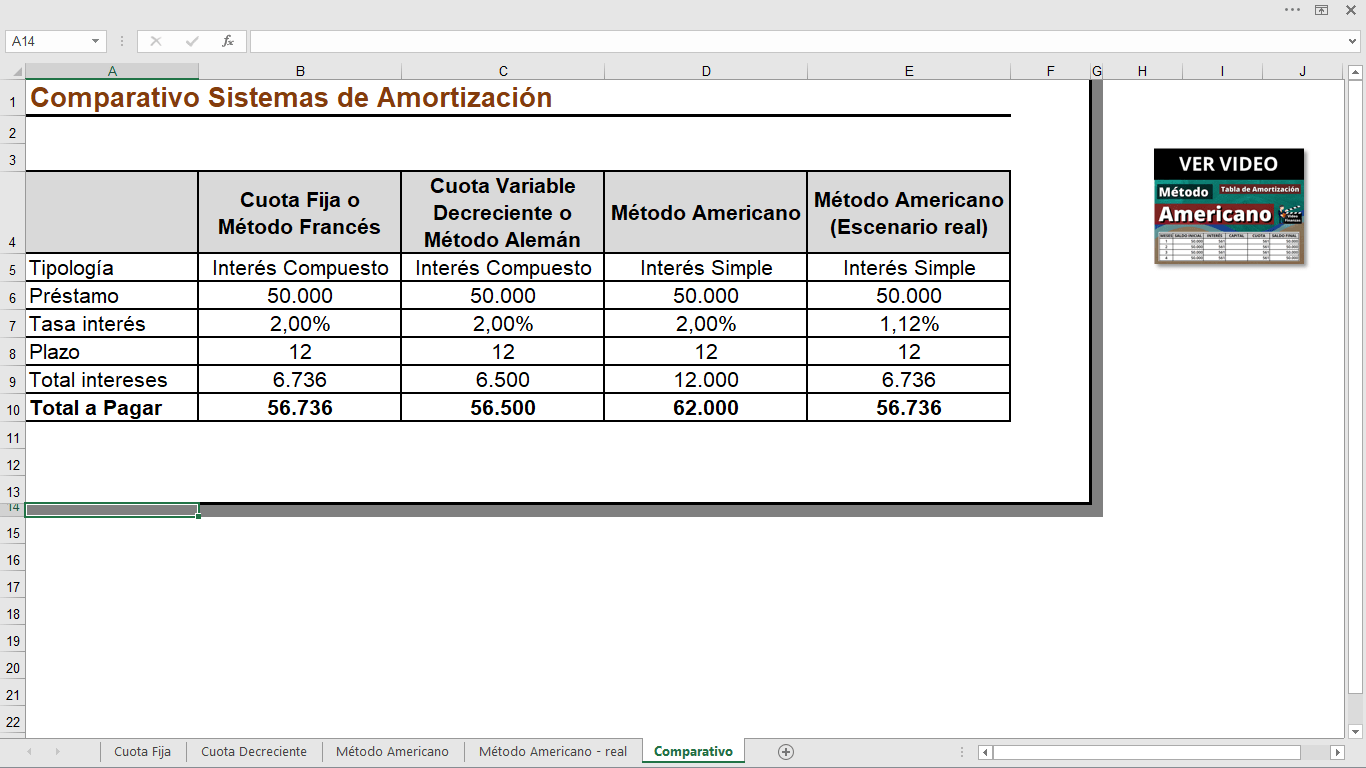This screenshot has height=768, width=1366.
Task: Click the VER VIDEO thumbnail image
Action: tap(1228, 207)
